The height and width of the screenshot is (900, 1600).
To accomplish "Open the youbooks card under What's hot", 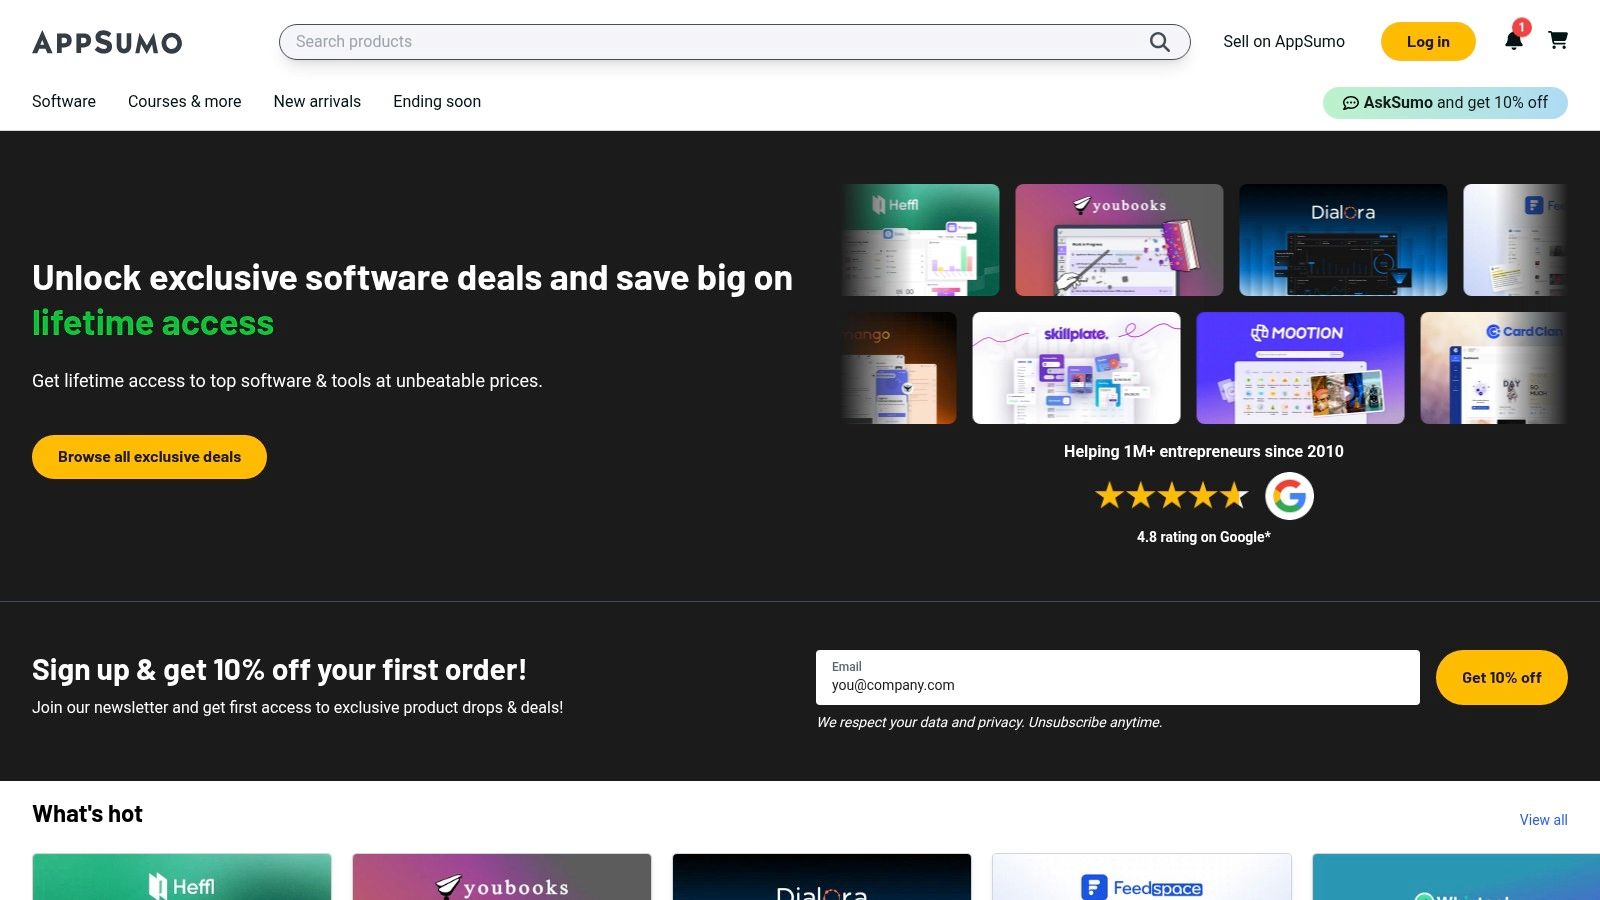I will [x=502, y=877].
